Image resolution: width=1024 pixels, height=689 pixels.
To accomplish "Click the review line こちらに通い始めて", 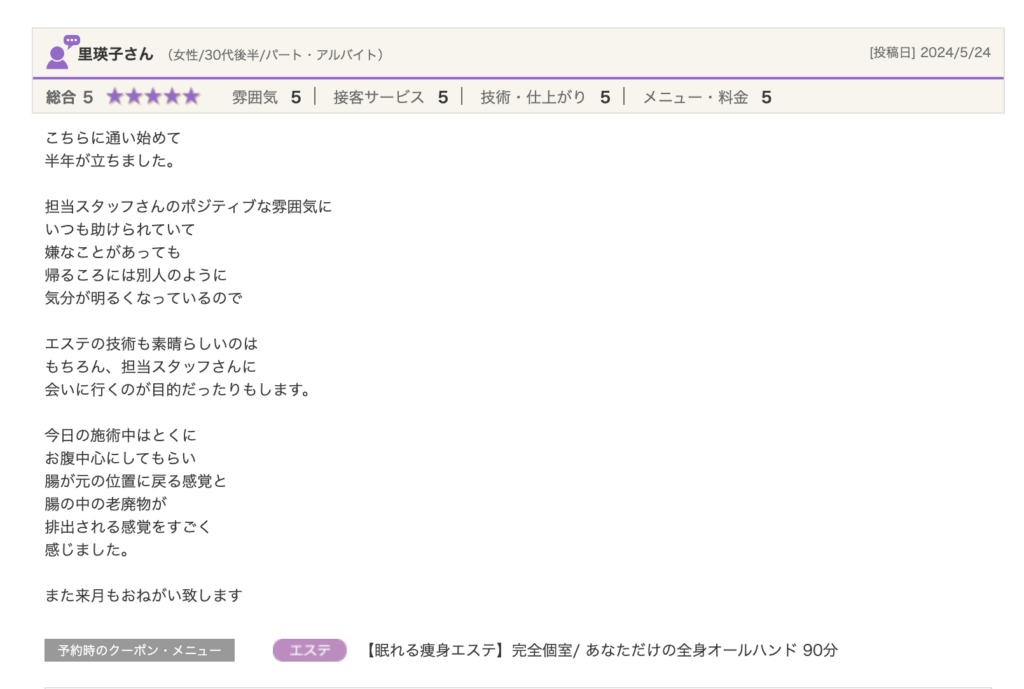I will coord(113,138).
